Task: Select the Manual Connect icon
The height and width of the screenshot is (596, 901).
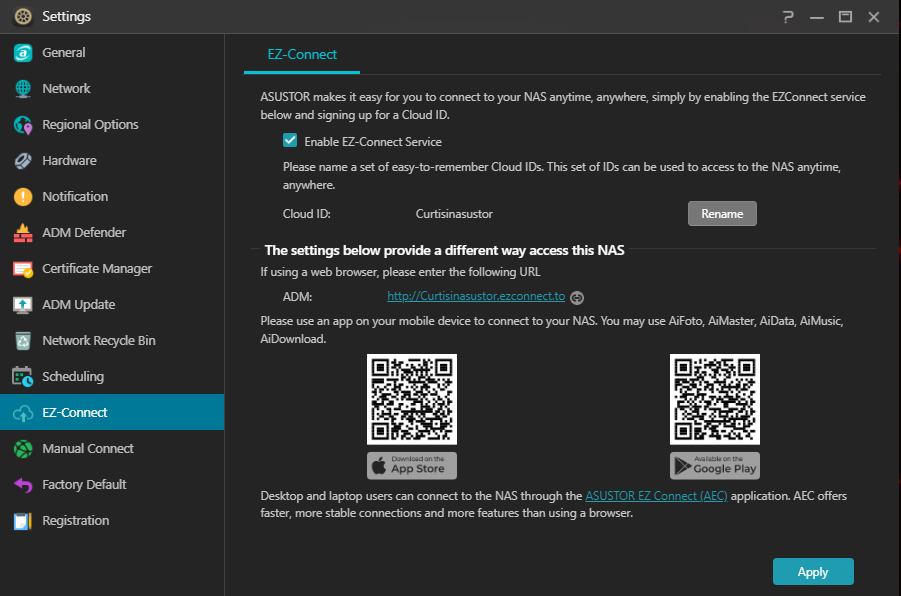Action: coord(23,449)
